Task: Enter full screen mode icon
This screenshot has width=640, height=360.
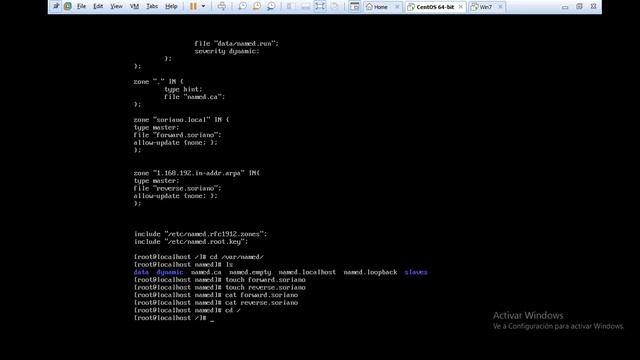Action: pyautogui.click(x=320, y=7)
